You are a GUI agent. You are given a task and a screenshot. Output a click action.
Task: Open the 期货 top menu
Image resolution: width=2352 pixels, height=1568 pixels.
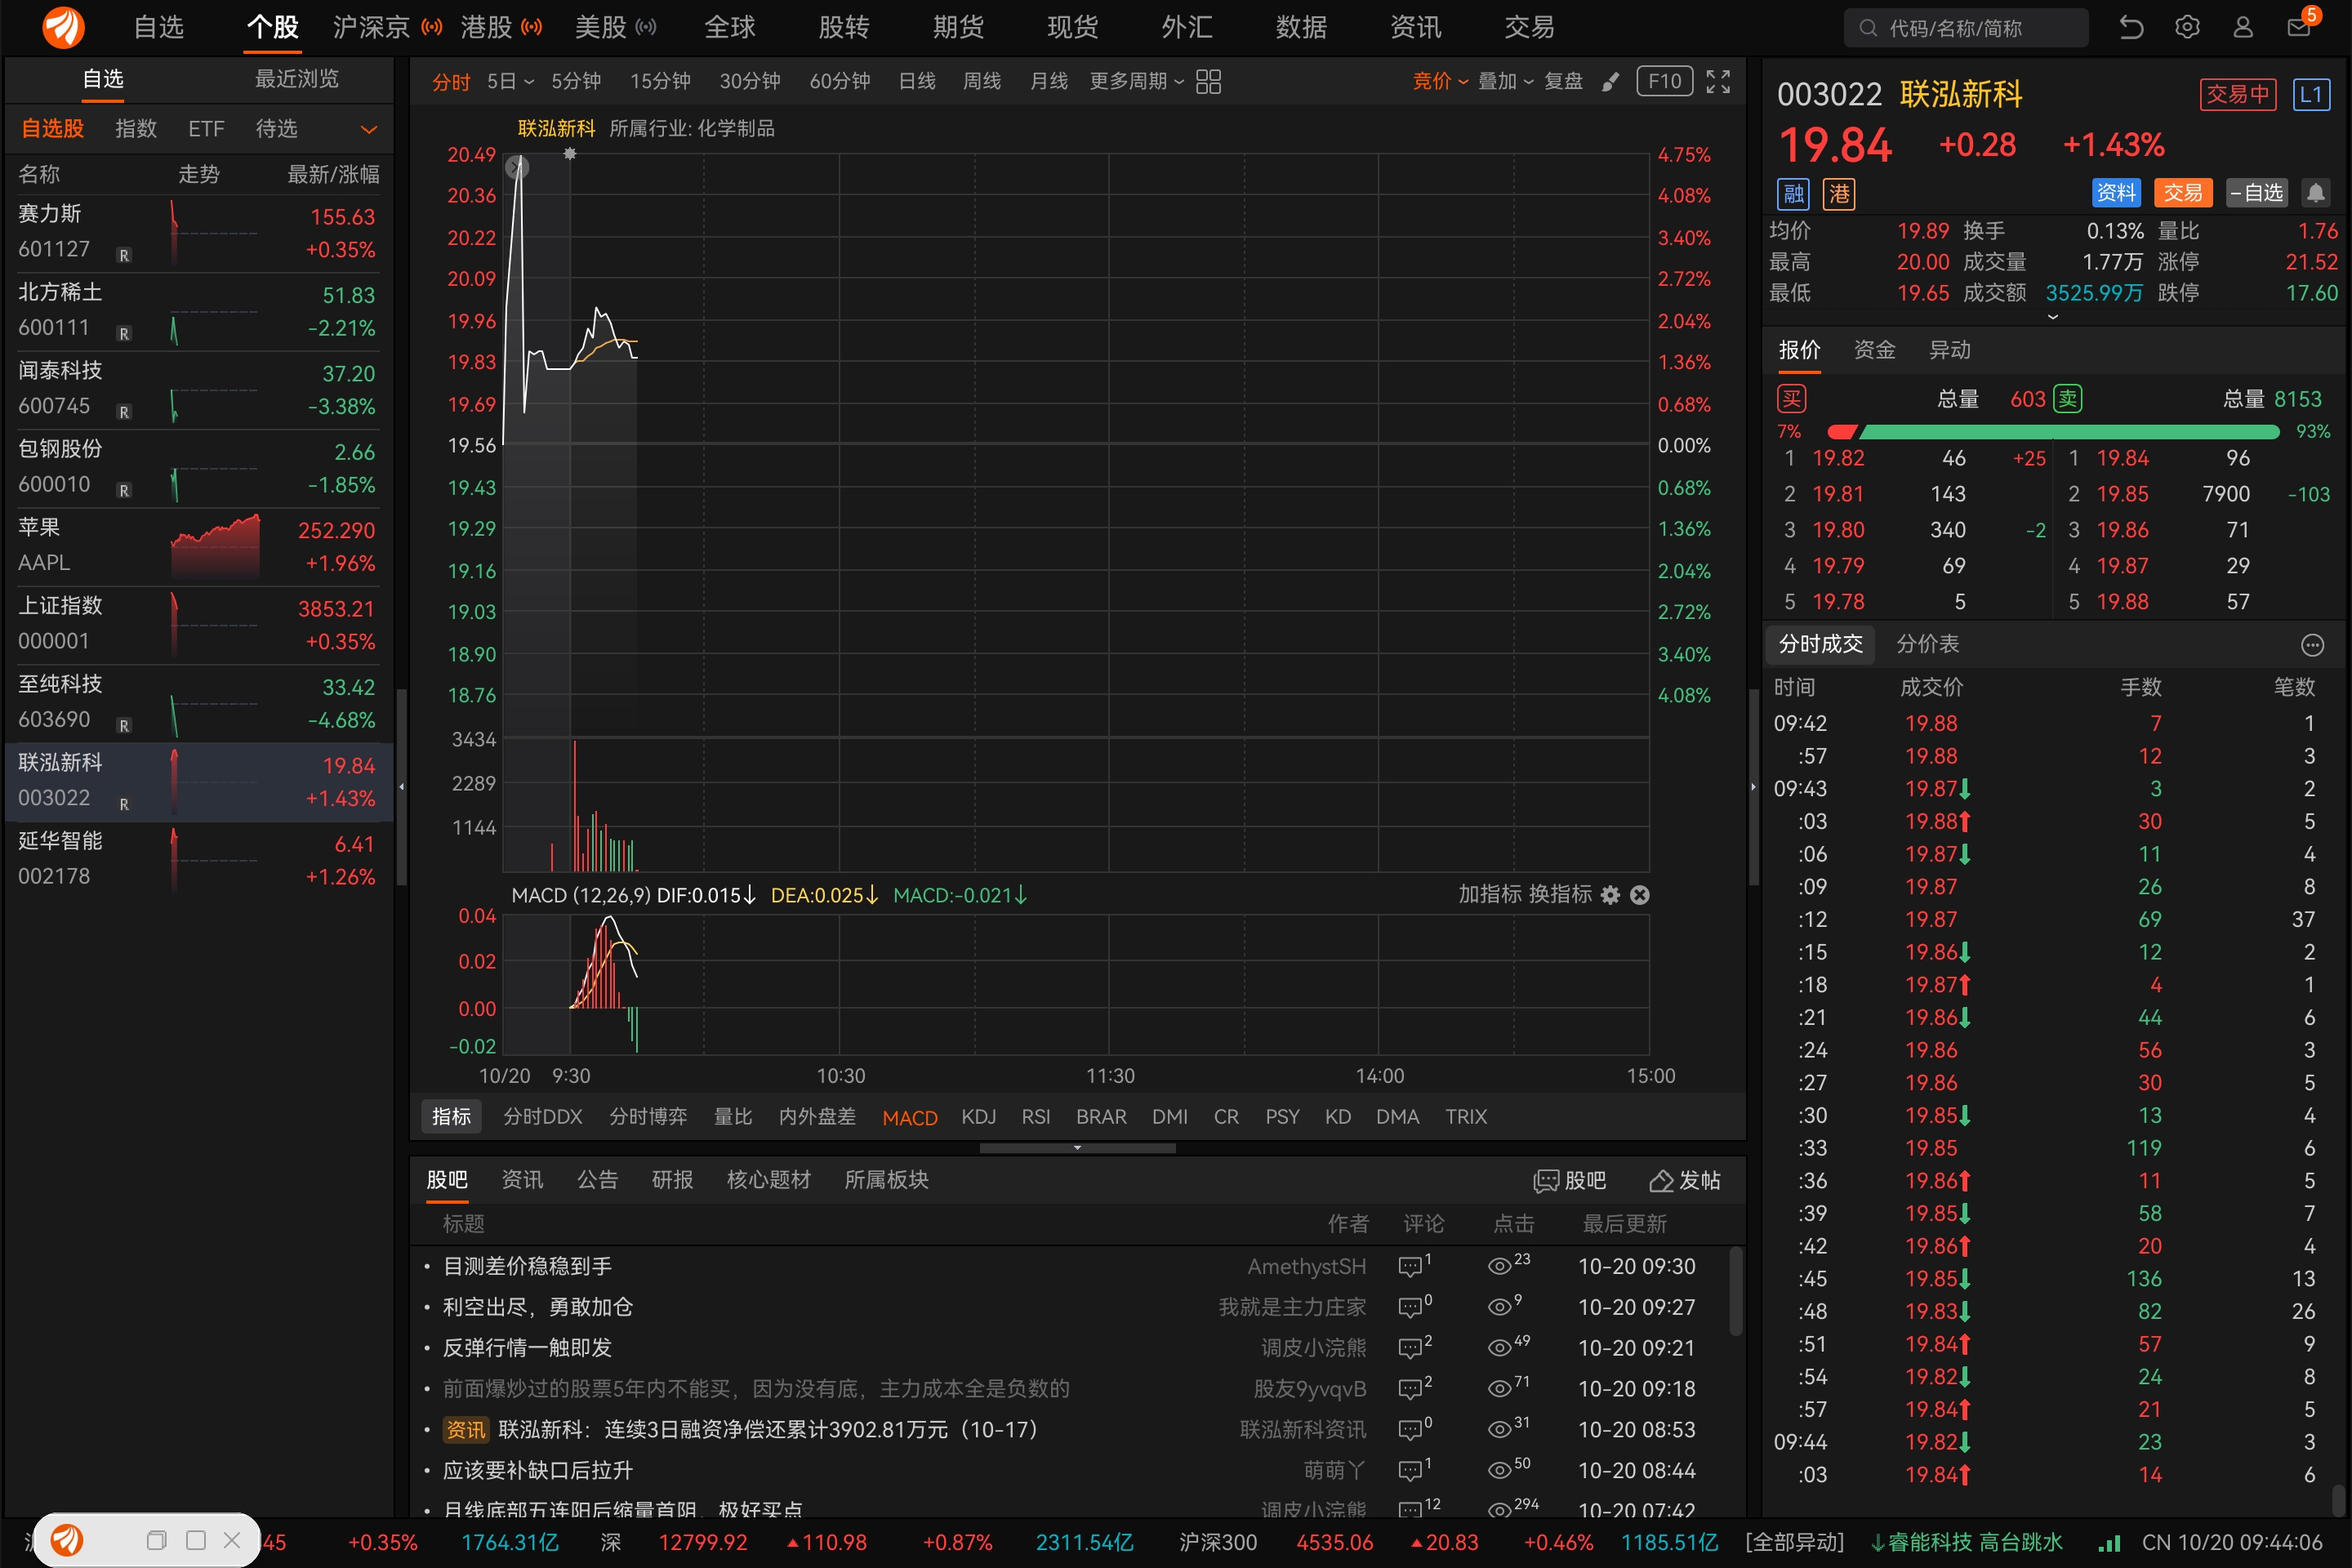click(958, 28)
